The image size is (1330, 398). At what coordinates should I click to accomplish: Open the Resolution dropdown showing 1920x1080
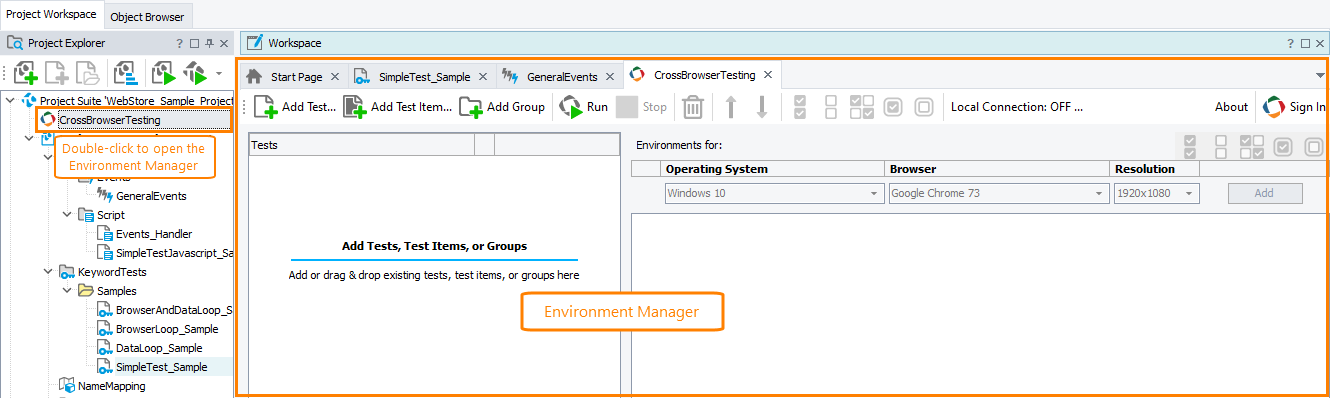[x=1156, y=193]
